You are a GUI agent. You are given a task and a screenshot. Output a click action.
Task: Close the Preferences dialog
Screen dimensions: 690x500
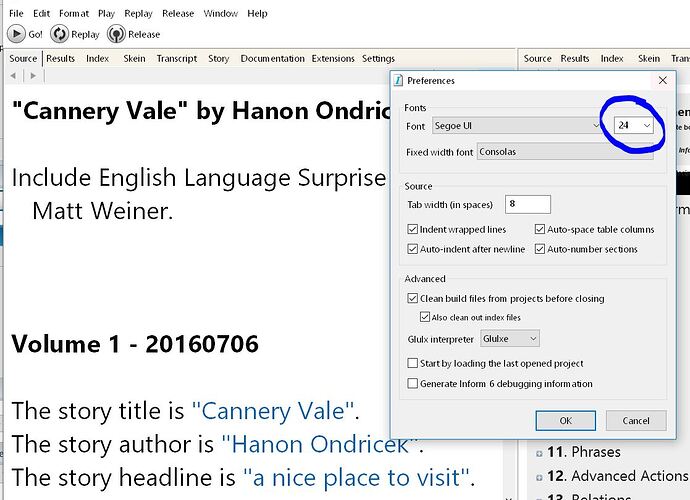[661, 80]
